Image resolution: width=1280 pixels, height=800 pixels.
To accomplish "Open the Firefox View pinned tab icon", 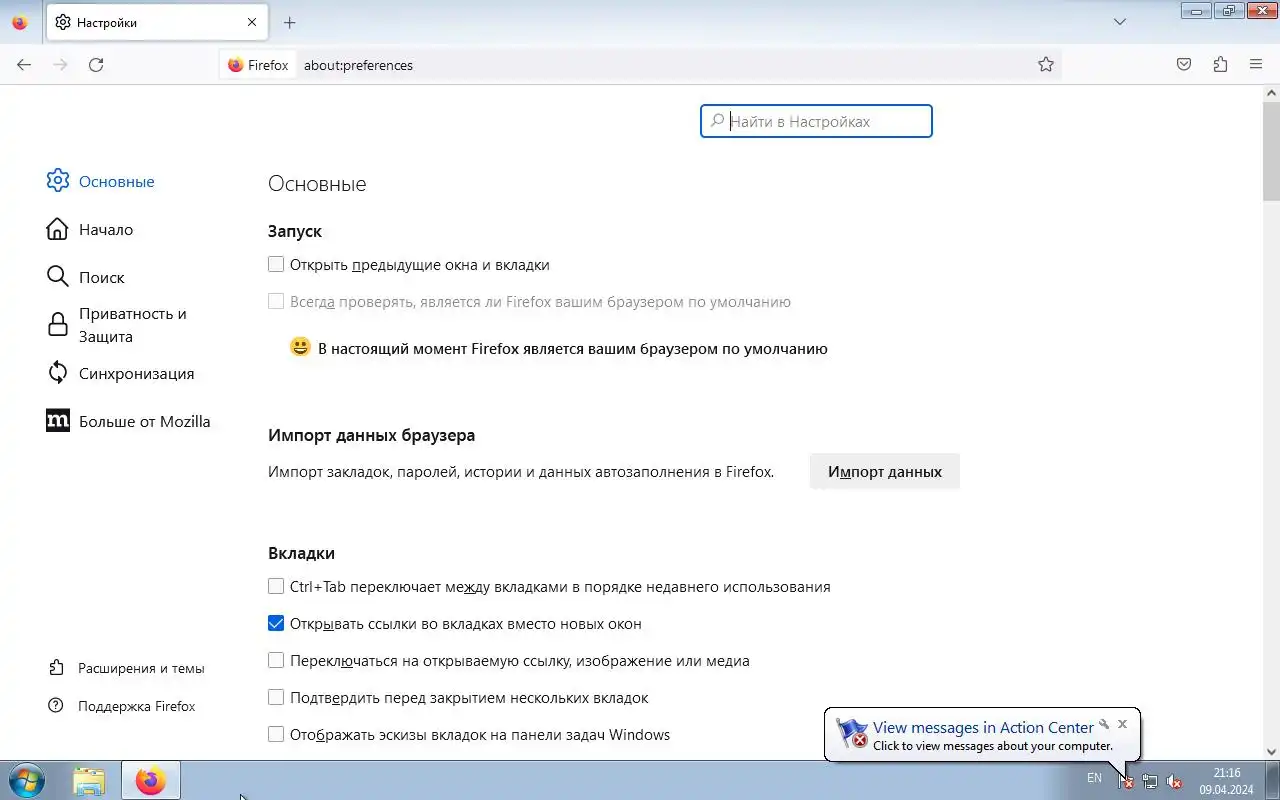I will click(20, 22).
